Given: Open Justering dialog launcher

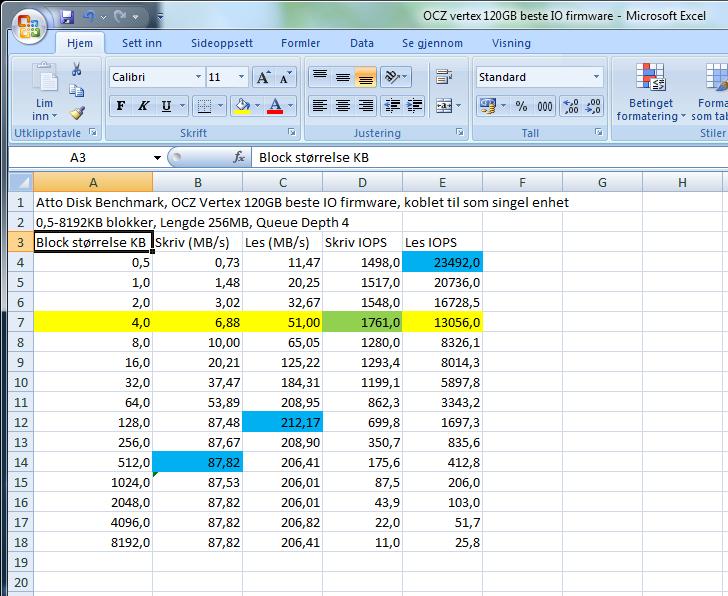Looking at the screenshot, I should [x=460, y=132].
